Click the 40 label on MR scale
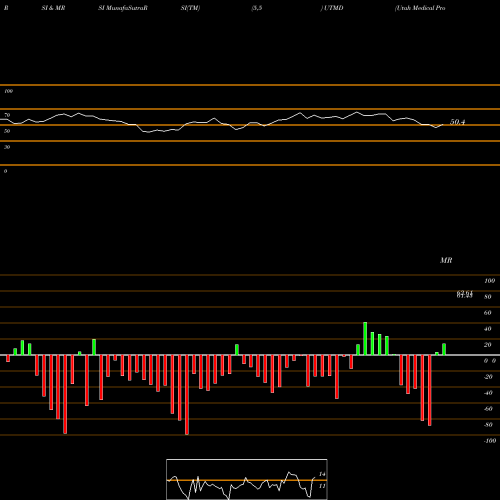This screenshot has width=500, height=500. pos(488,329)
